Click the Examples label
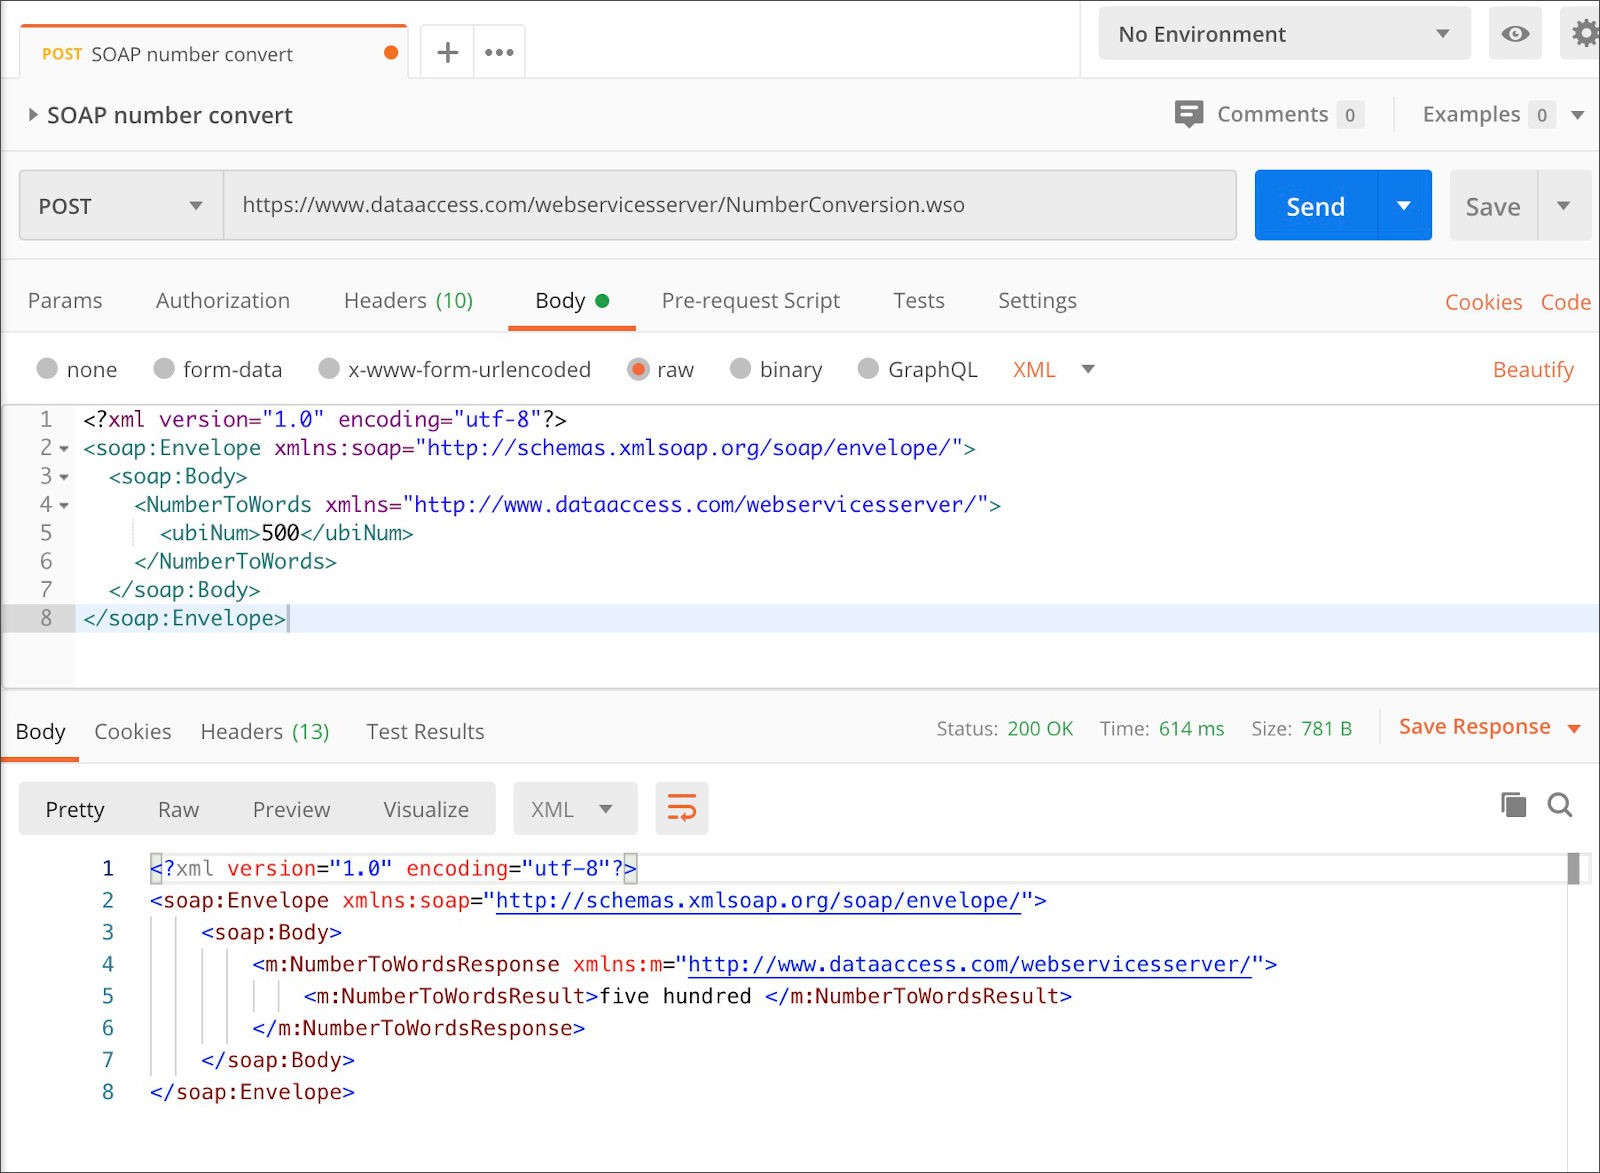 (x=1471, y=114)
